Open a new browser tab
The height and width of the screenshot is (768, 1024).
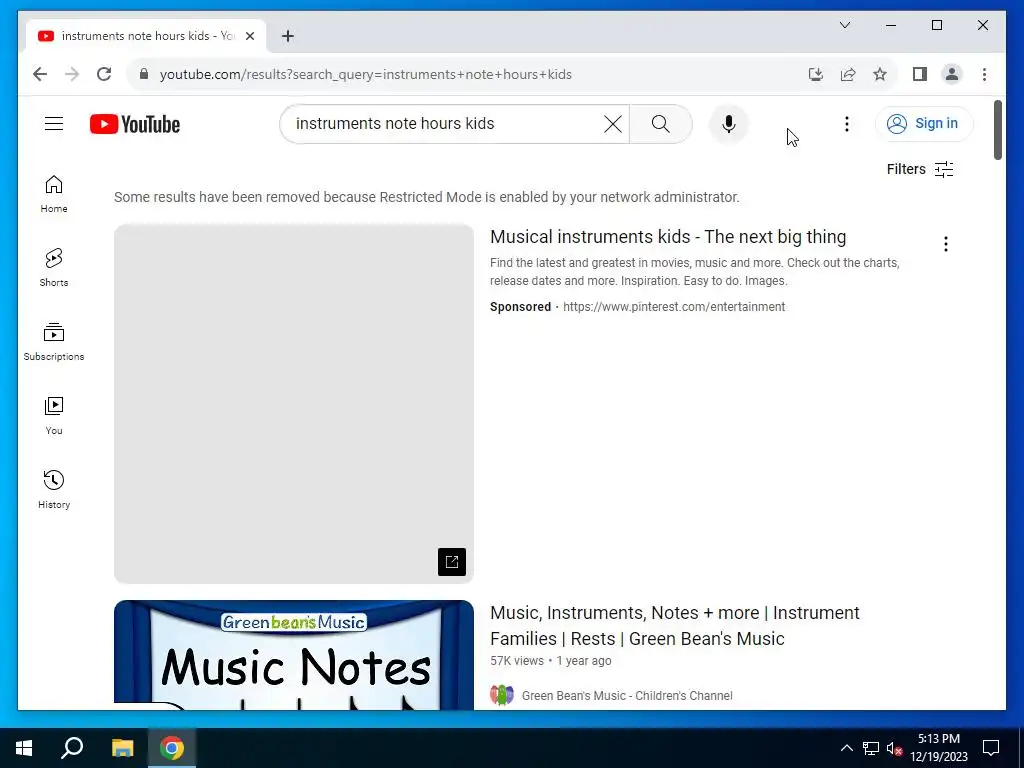click(x=288, y=36)
